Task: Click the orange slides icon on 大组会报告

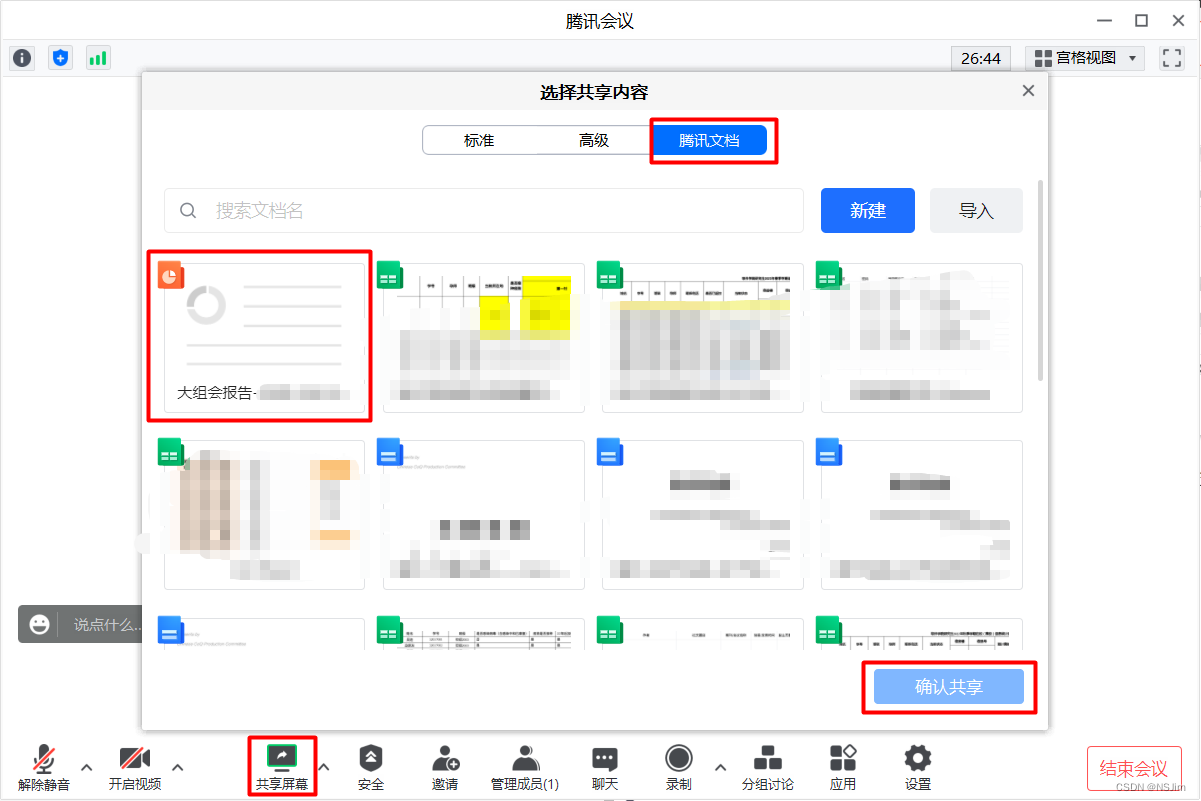Action: click(x=171, y=275)
